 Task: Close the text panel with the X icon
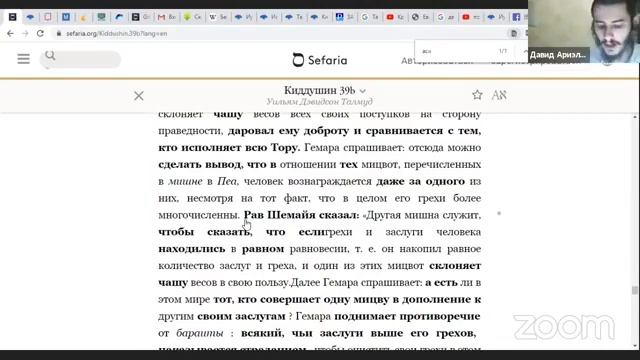point(139,96)
